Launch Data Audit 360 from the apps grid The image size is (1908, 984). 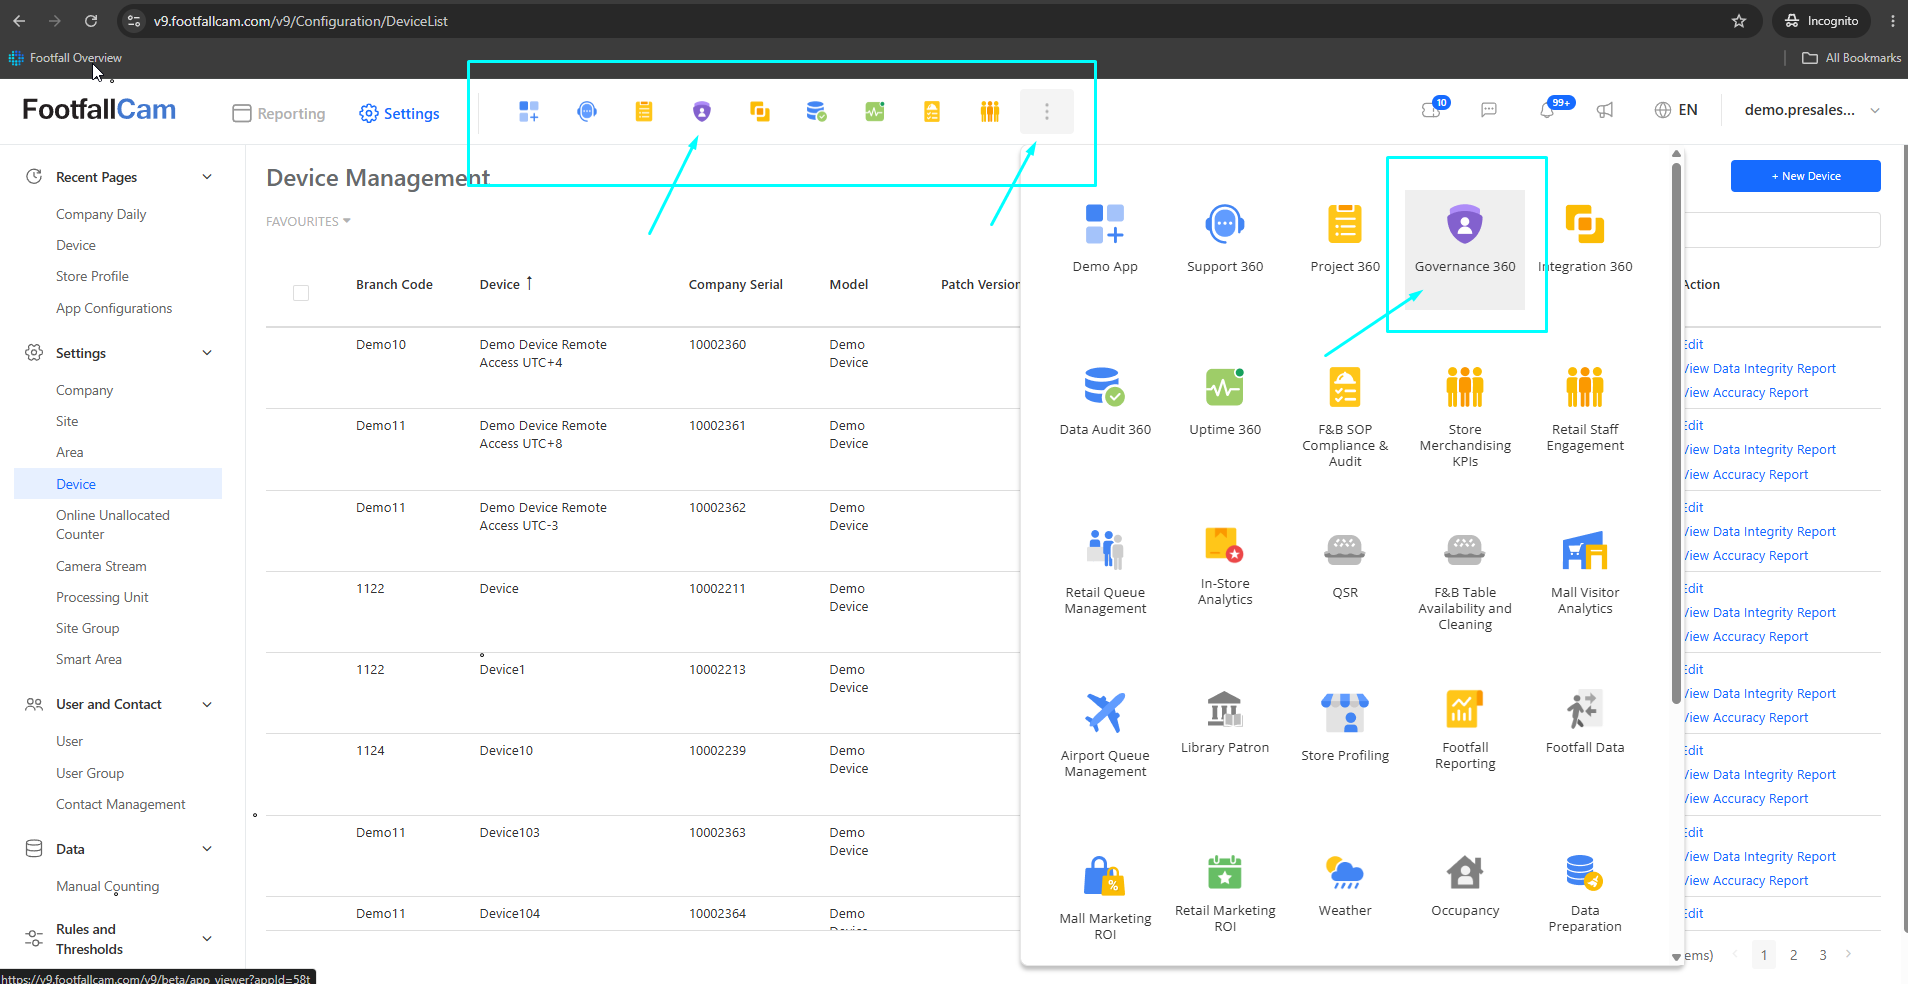point(1105,402)
